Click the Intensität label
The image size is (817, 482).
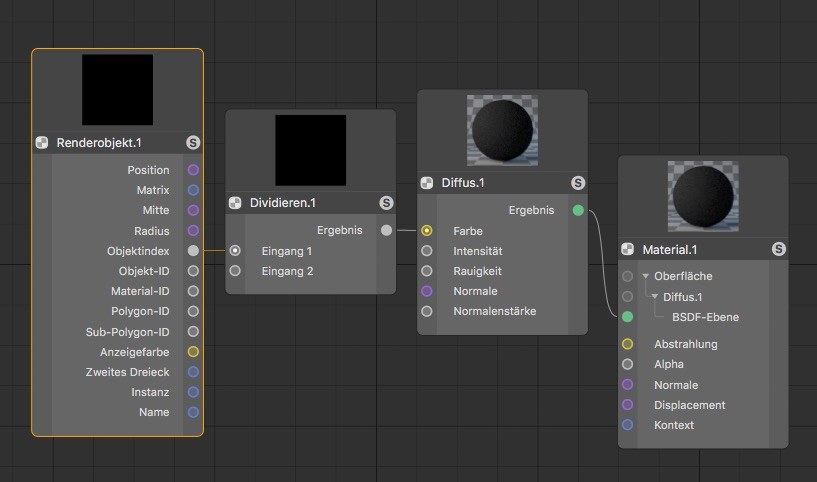(x=478, y=251)
